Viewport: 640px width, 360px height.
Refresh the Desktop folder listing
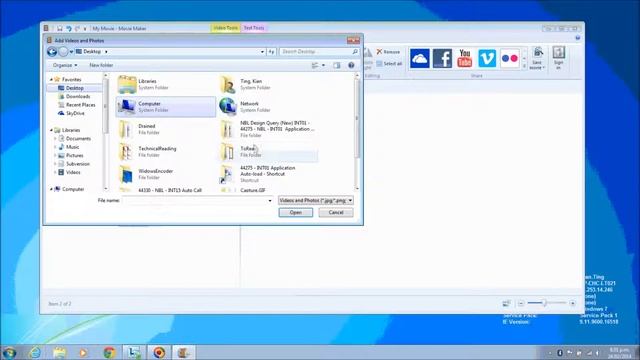point(271,52)
